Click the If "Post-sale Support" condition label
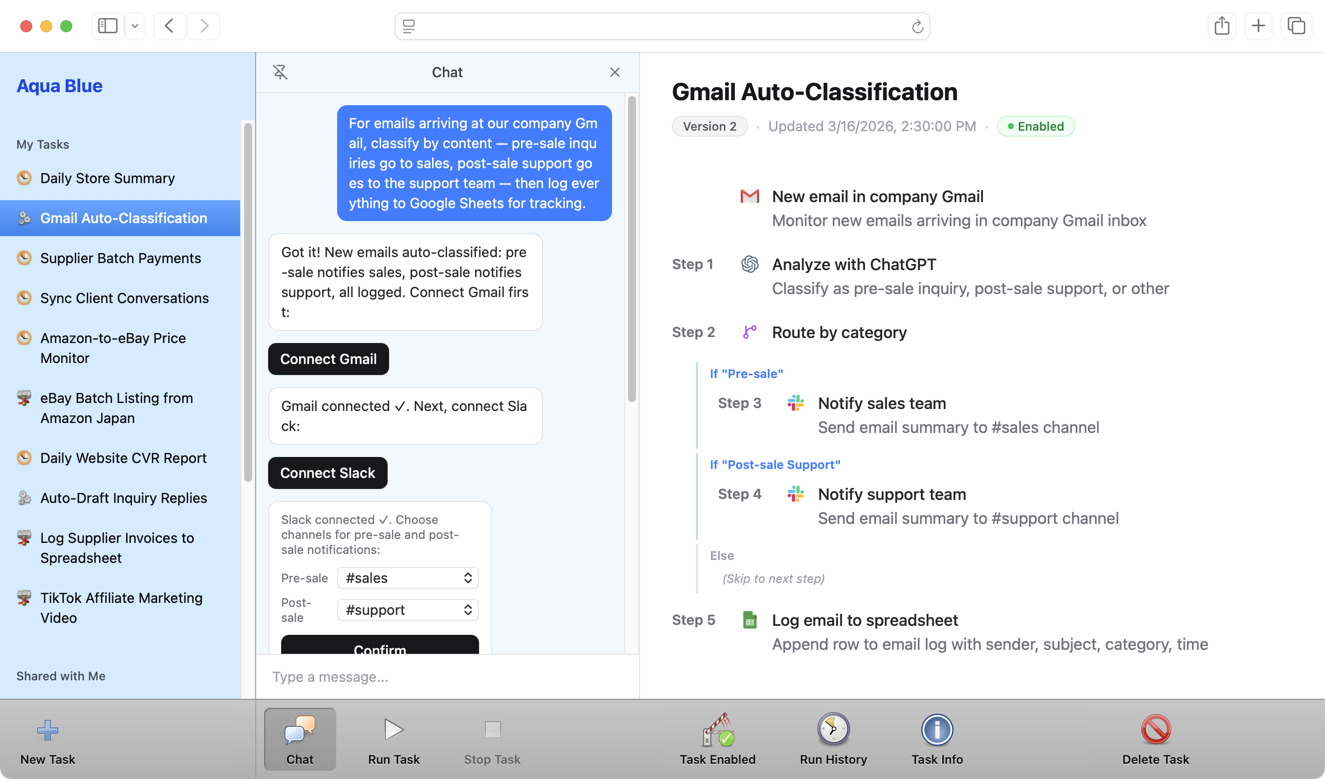The width and height of the screenshot is (1325, 779). click(775, 465)
